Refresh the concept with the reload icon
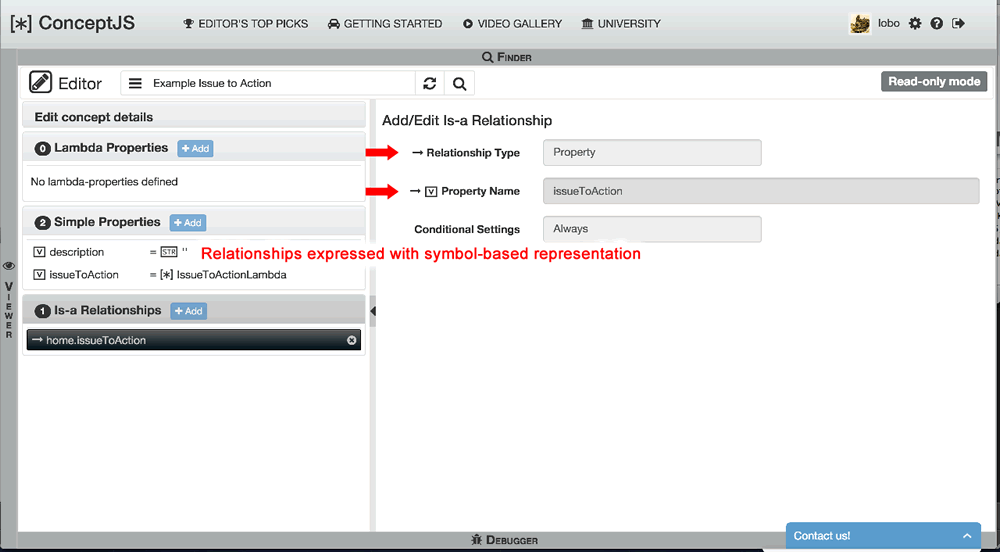1000x552 pixels. pos(430,84)
